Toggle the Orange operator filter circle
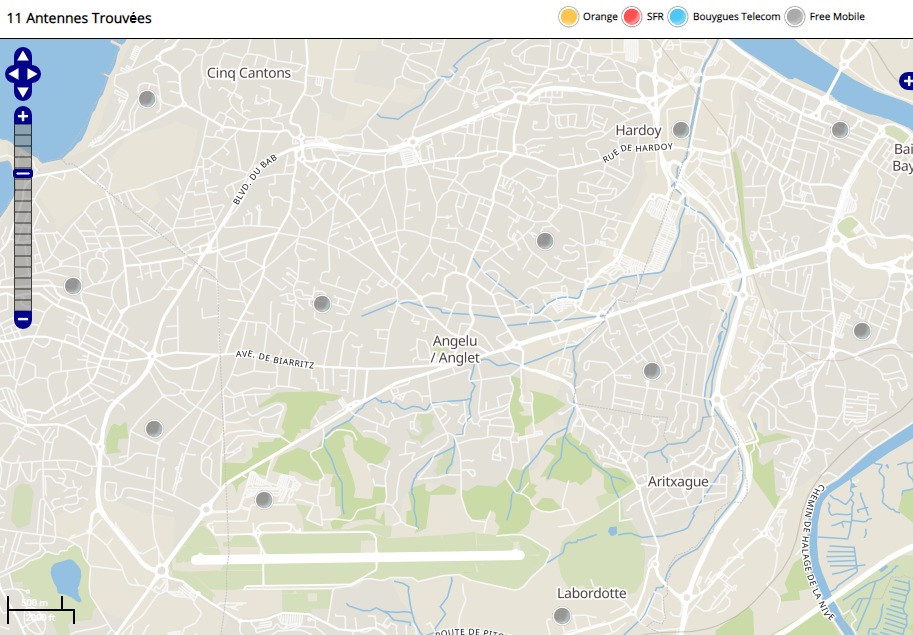The width and height of the screenshot is (913, 635). tap(569, 17)
